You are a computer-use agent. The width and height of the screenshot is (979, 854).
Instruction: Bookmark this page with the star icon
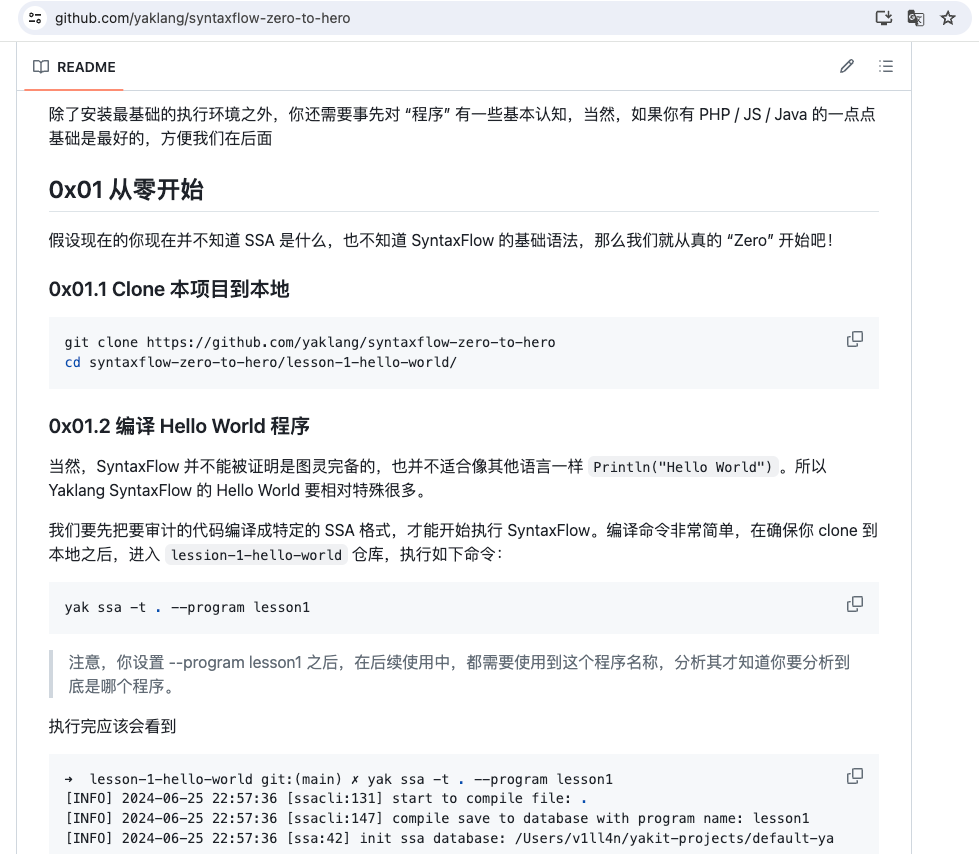point(948,18)
